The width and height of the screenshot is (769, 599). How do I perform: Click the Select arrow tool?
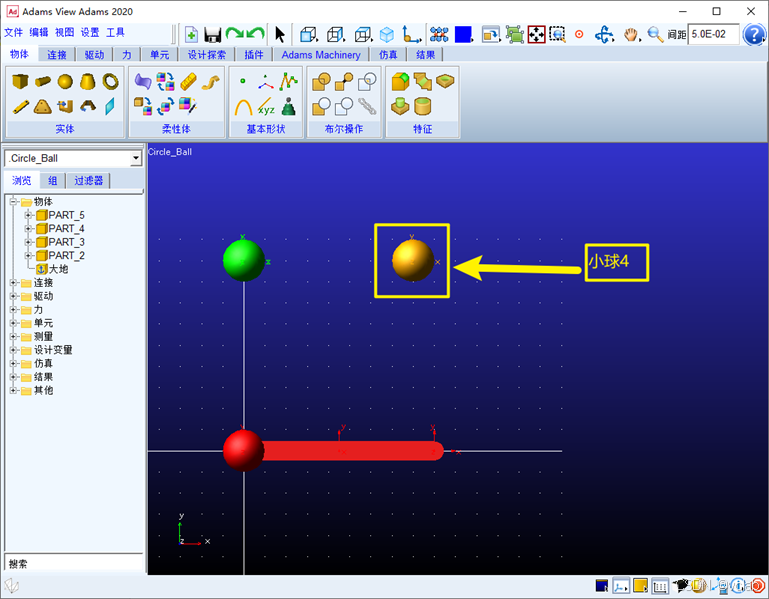[x=280, y=34]
